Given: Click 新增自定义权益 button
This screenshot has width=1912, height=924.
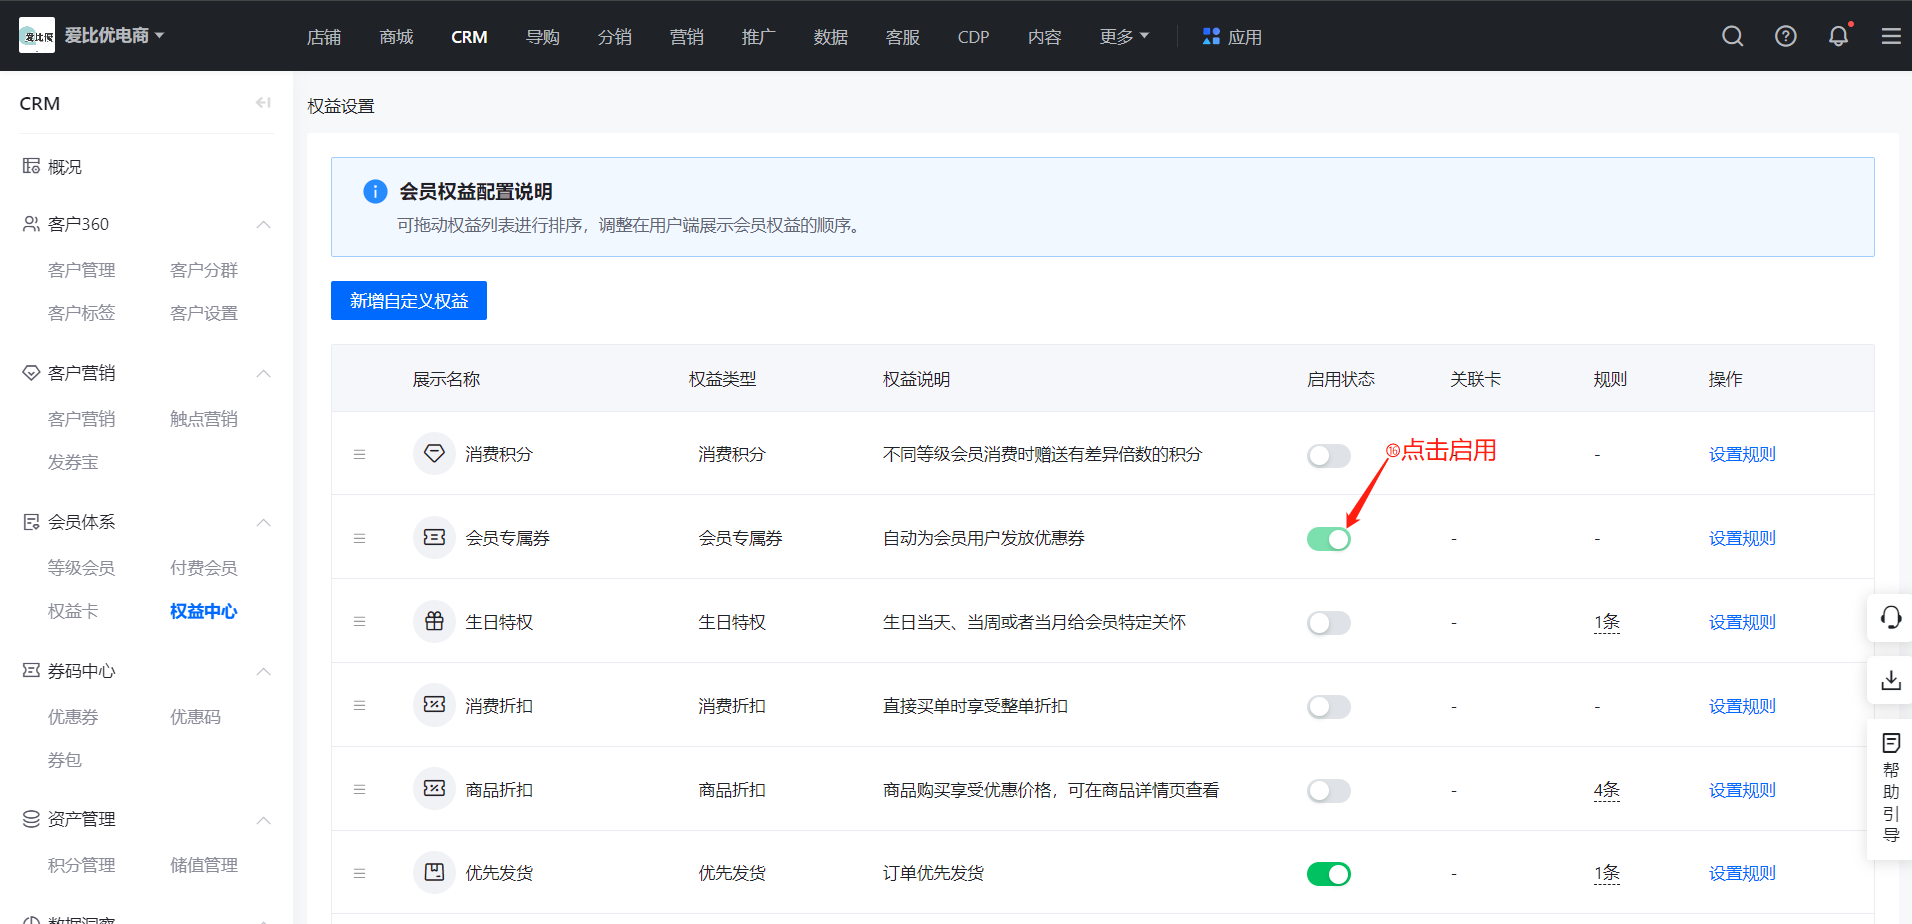Looking at the screenshot, I should tap(409, 301).
